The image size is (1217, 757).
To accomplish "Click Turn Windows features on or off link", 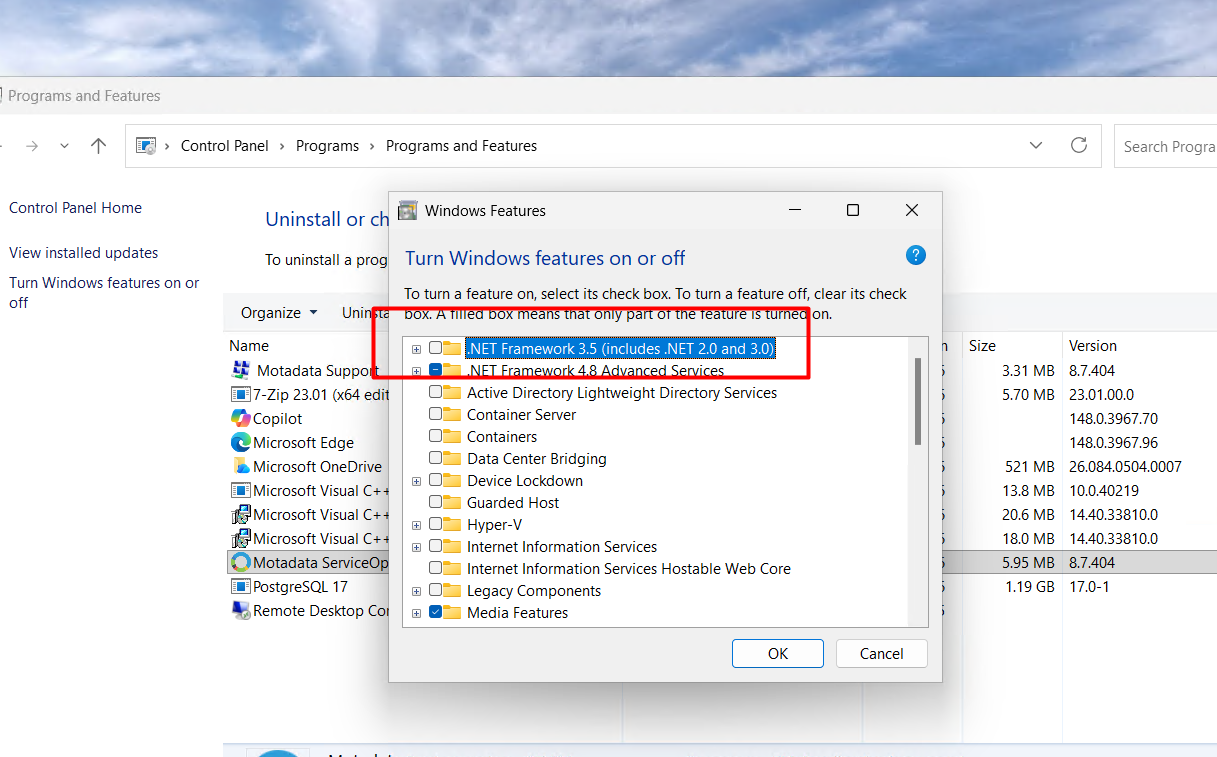I will (104, 292).
